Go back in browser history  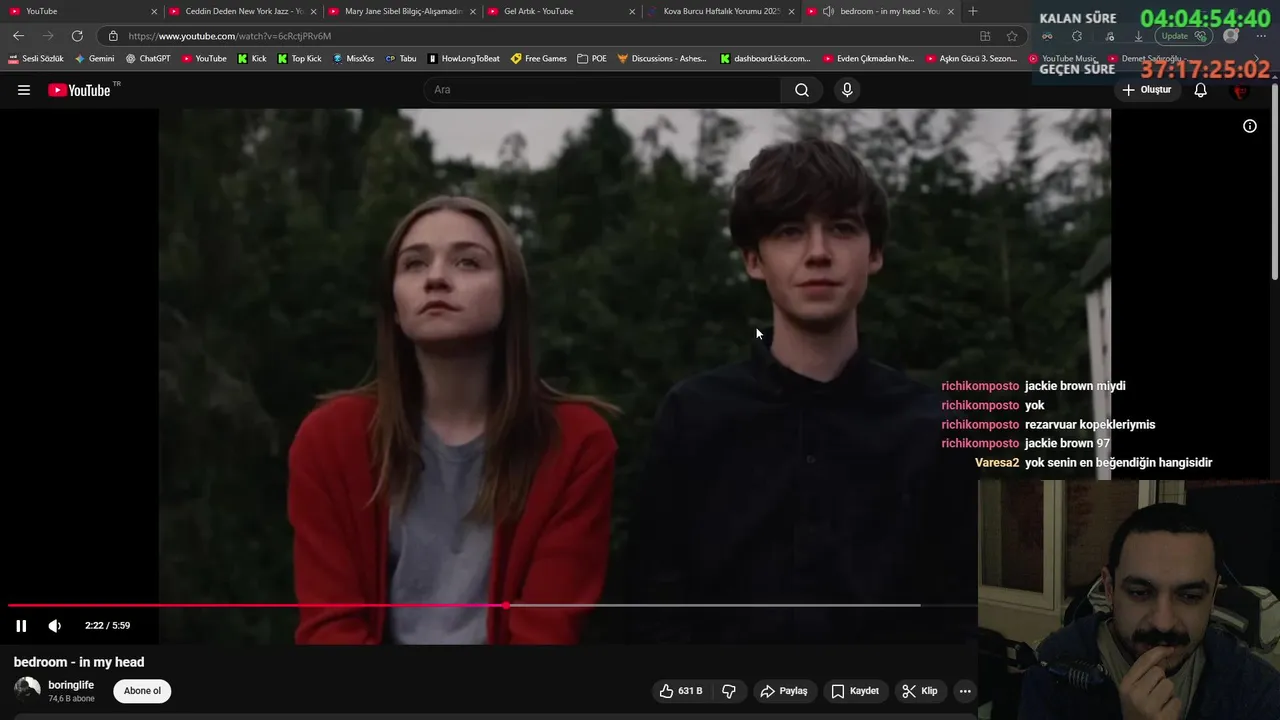click(18, 36)
